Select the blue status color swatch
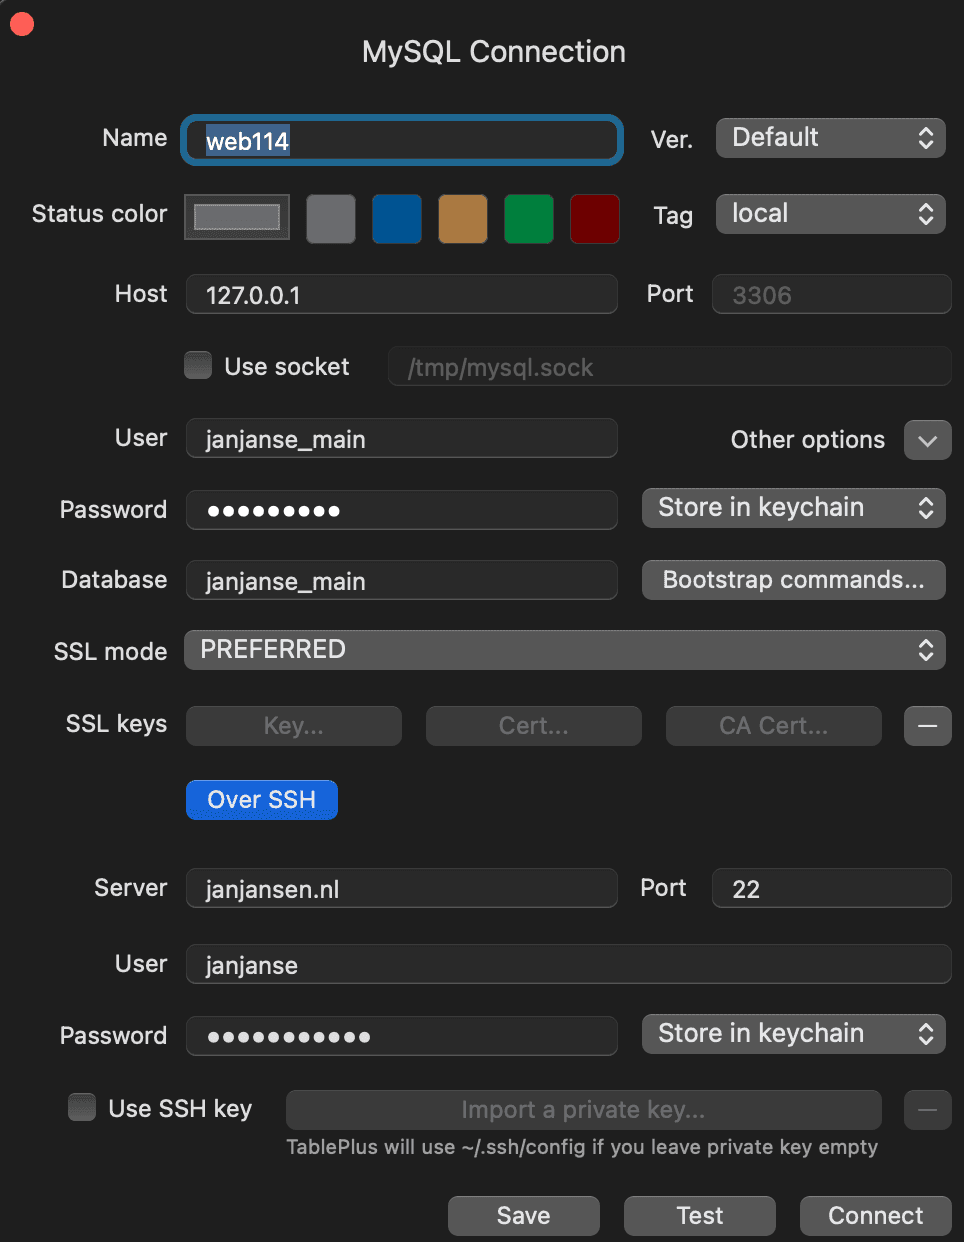The width and height of the screenshot is (964, 1242). point(397,219)
